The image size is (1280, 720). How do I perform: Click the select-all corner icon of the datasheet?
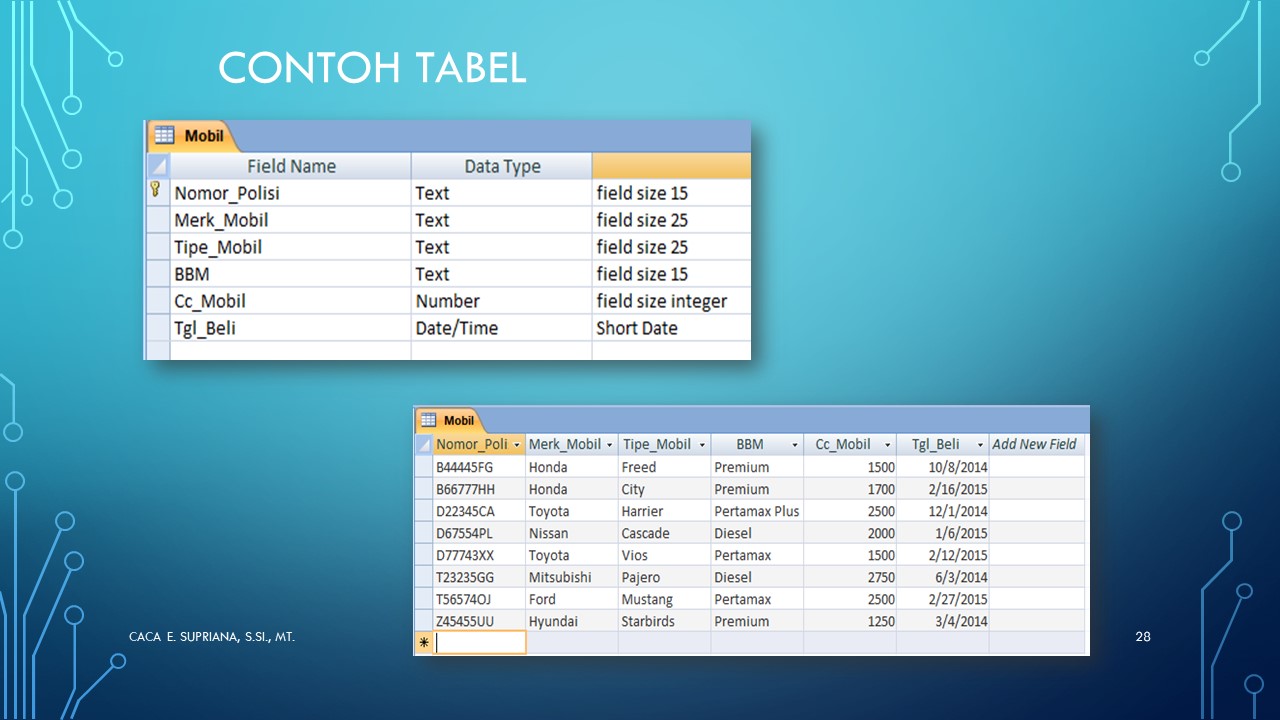point(424,444)
